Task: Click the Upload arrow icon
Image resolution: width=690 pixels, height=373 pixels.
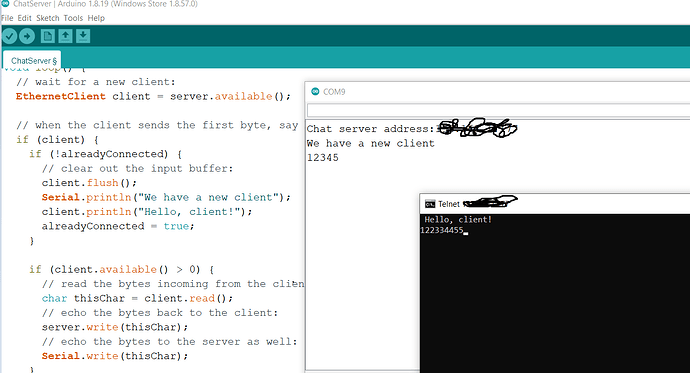Action: point(27,36)
